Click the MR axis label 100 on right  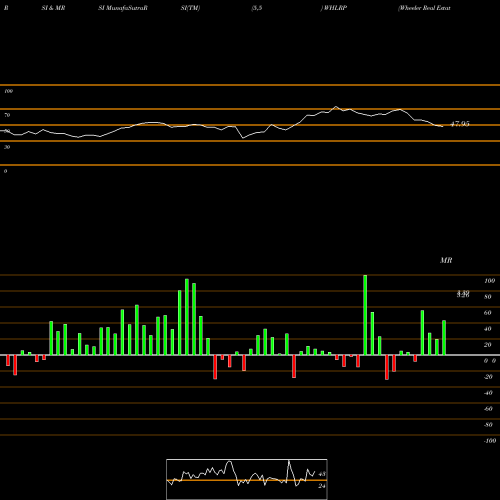click(x=490, y=281)
